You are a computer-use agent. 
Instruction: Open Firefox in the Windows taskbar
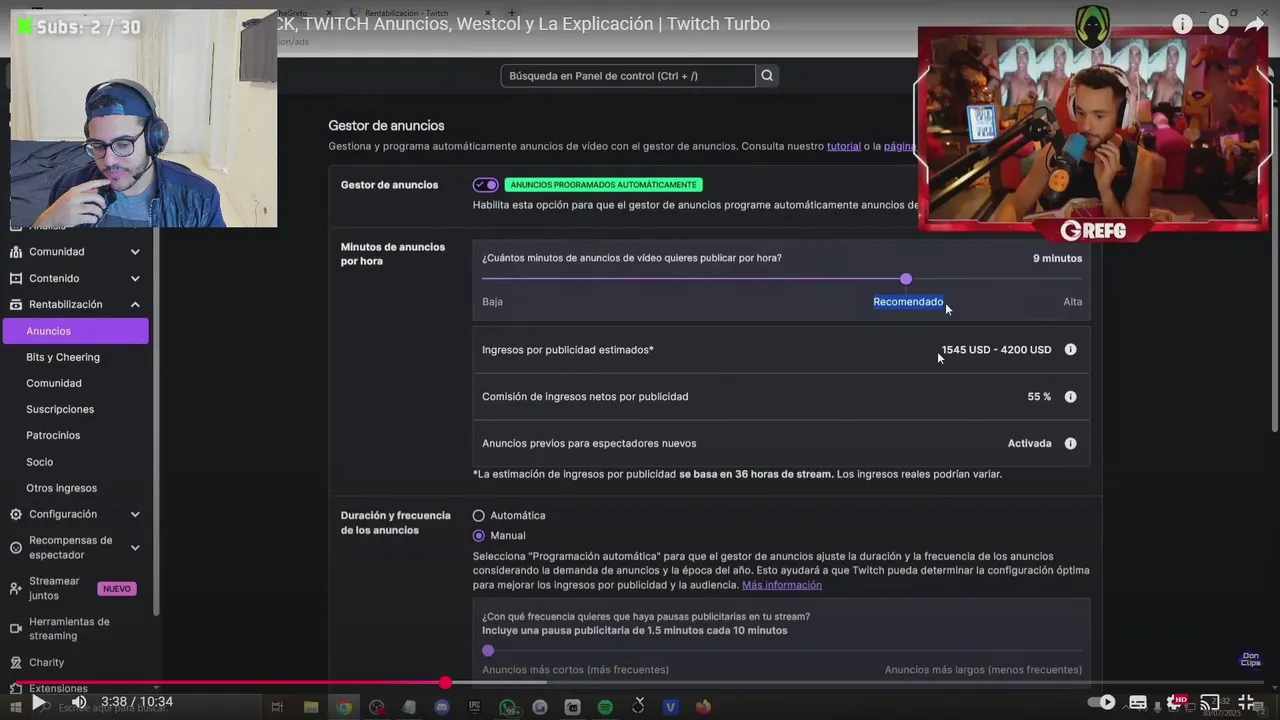point(703,708)
